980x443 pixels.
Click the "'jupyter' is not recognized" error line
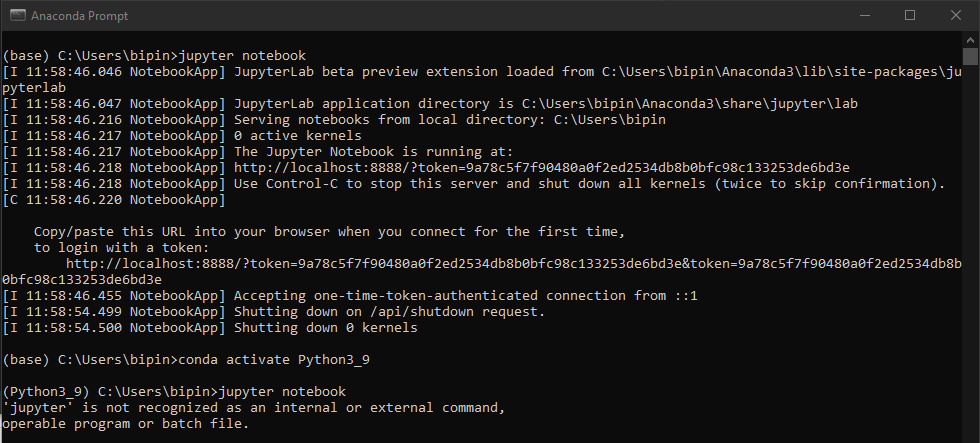(253, 408)
